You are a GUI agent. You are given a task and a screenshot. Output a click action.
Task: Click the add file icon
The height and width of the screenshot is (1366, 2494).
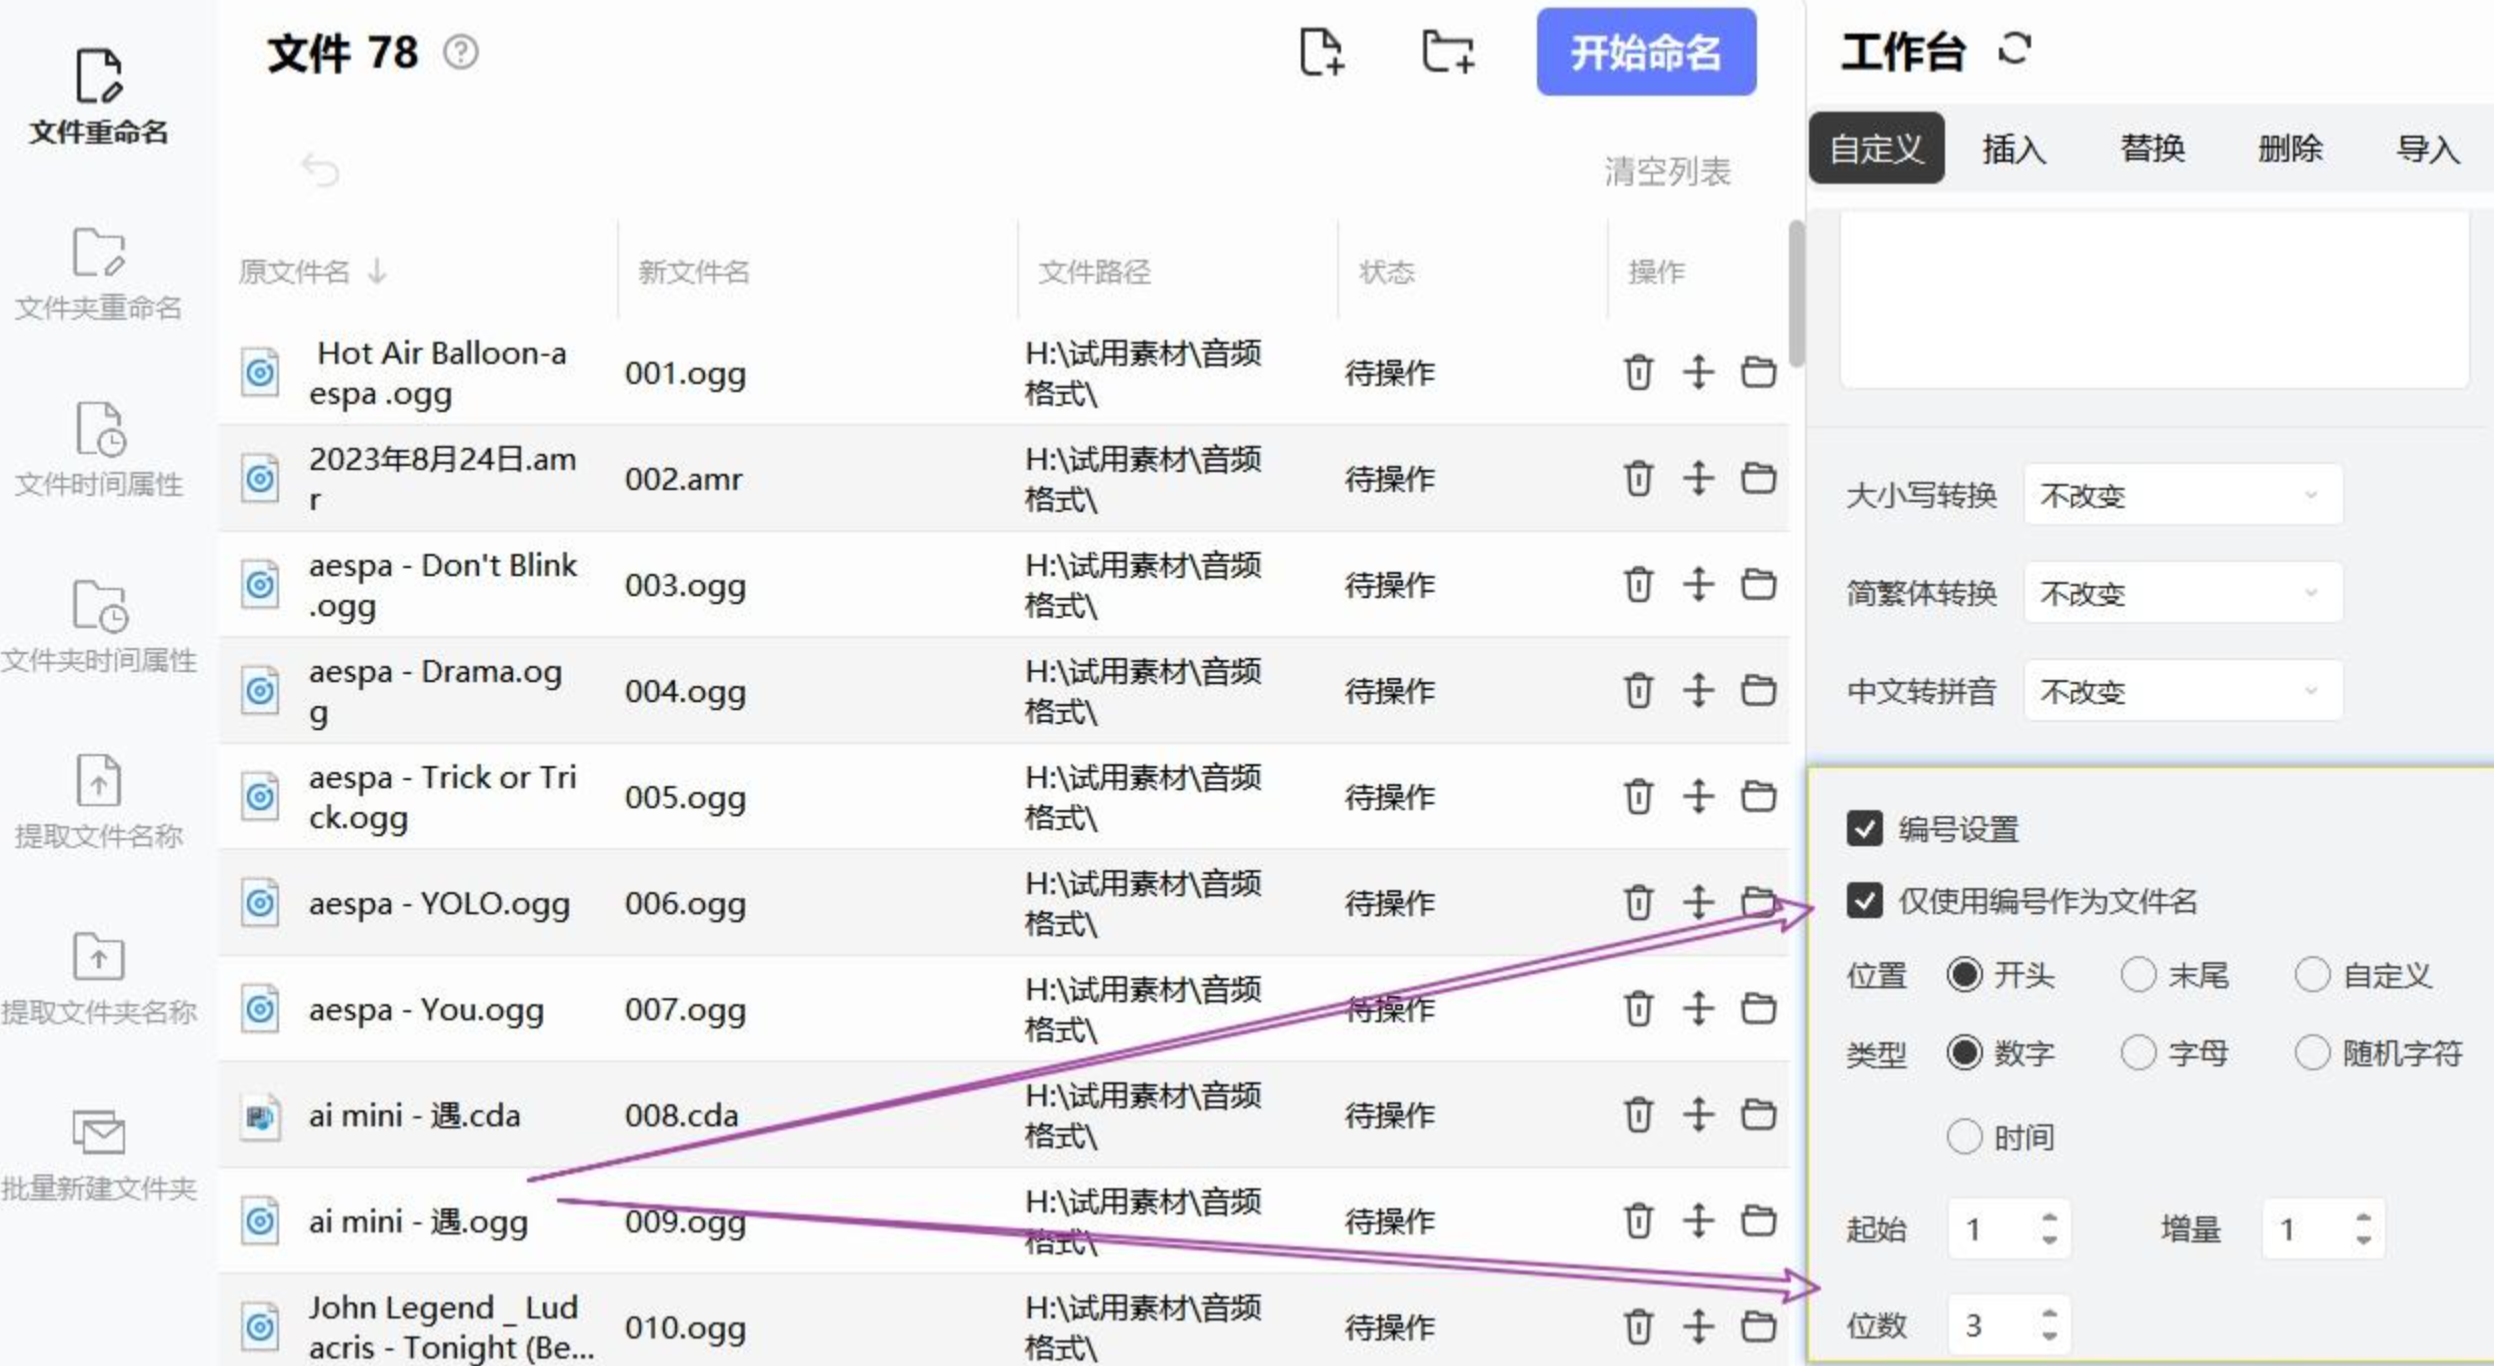(x=1321, y=52)
